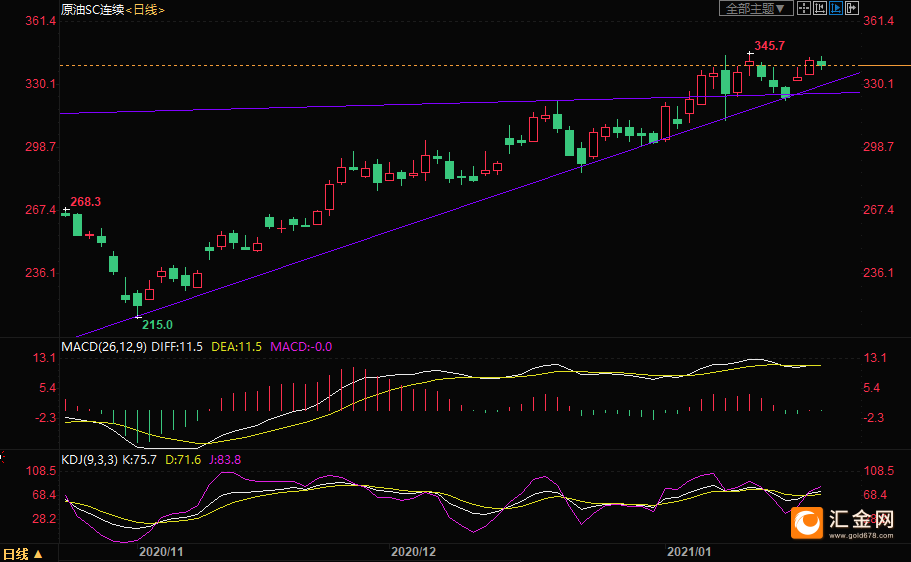Click the highlighted blue axis play icon

(x=836, y=8)
